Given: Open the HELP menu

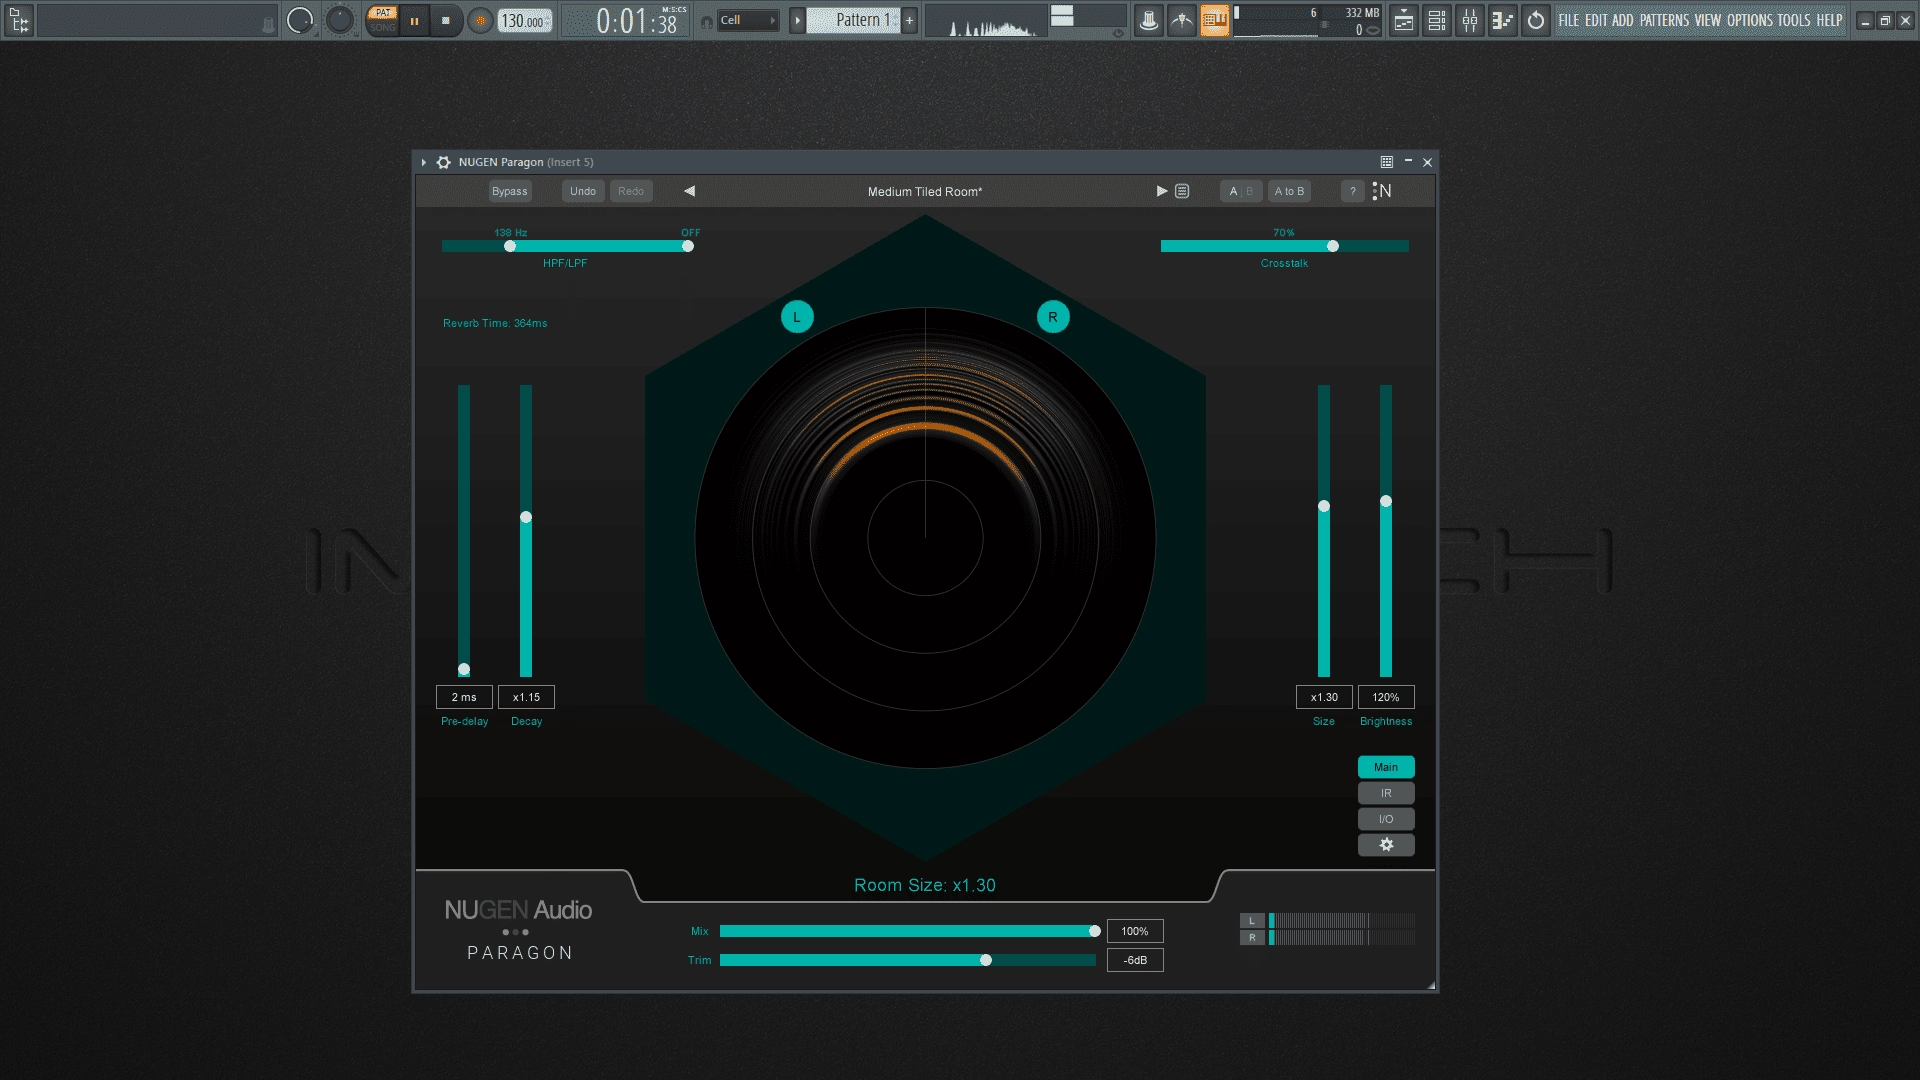Looking at the screenshot, I should [x=1829, y=20].
